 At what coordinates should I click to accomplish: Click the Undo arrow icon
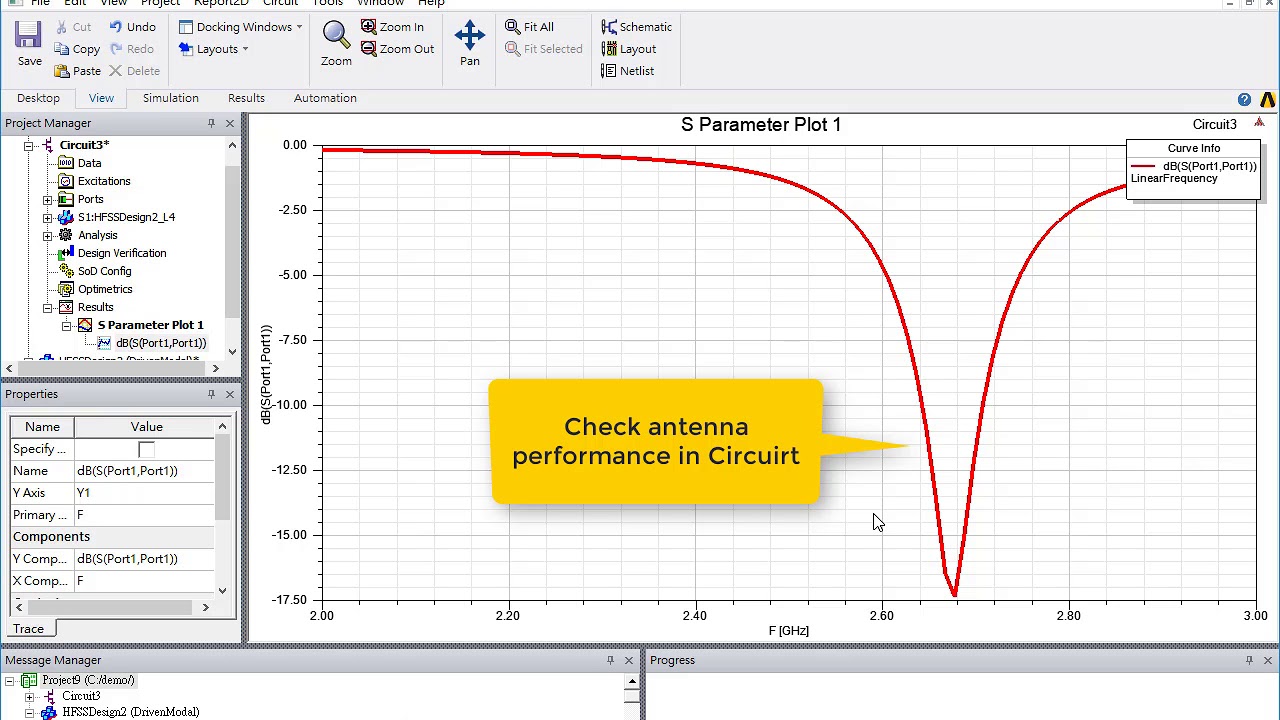click(x=116, y=27)
